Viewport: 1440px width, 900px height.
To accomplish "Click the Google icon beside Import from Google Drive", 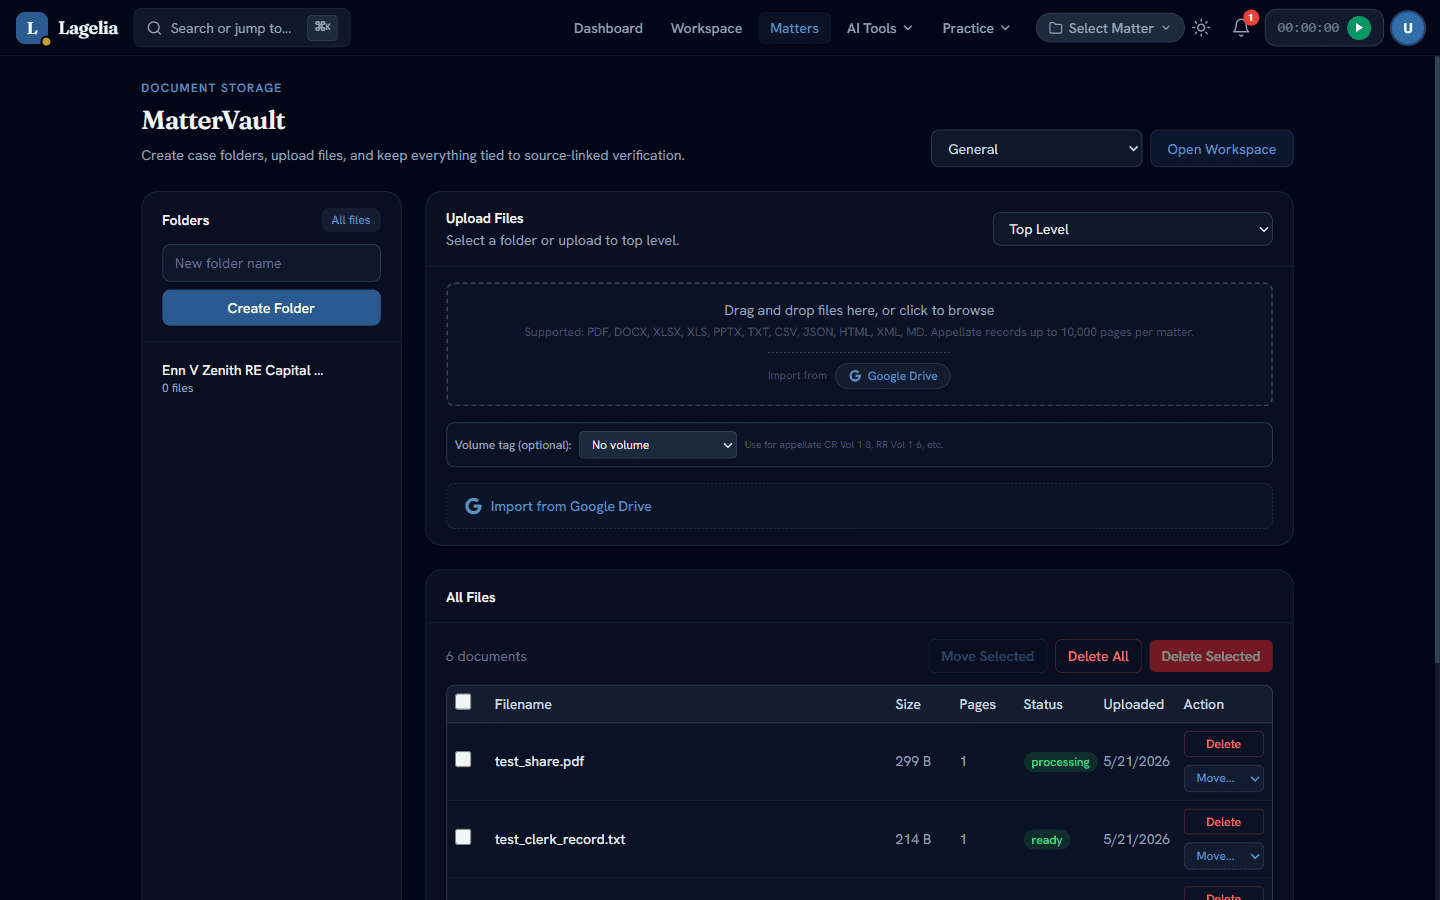I will click(x=473, y=506).
